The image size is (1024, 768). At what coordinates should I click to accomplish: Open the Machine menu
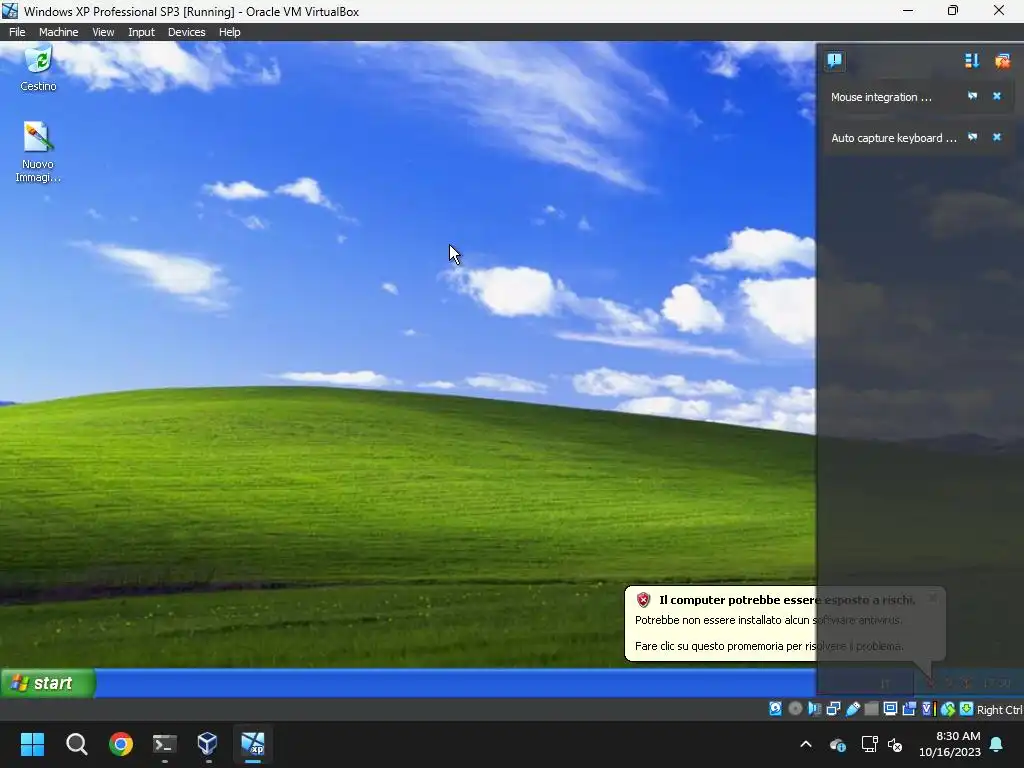pyautogui.click(x=58, y=32)
